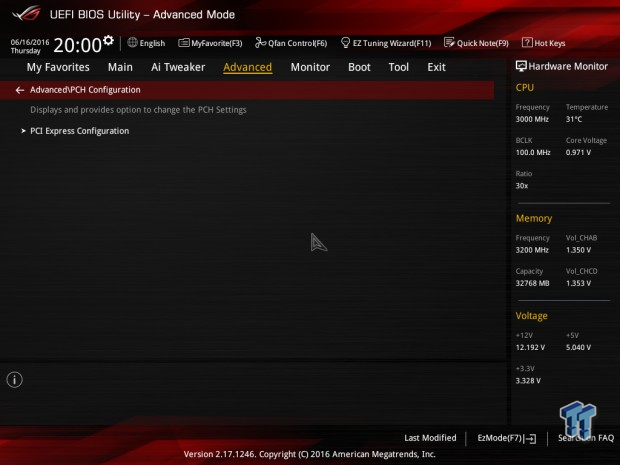The image size is (620, 465).
Task: Show the Hot Keys list
Action: [x=550, y=43]
